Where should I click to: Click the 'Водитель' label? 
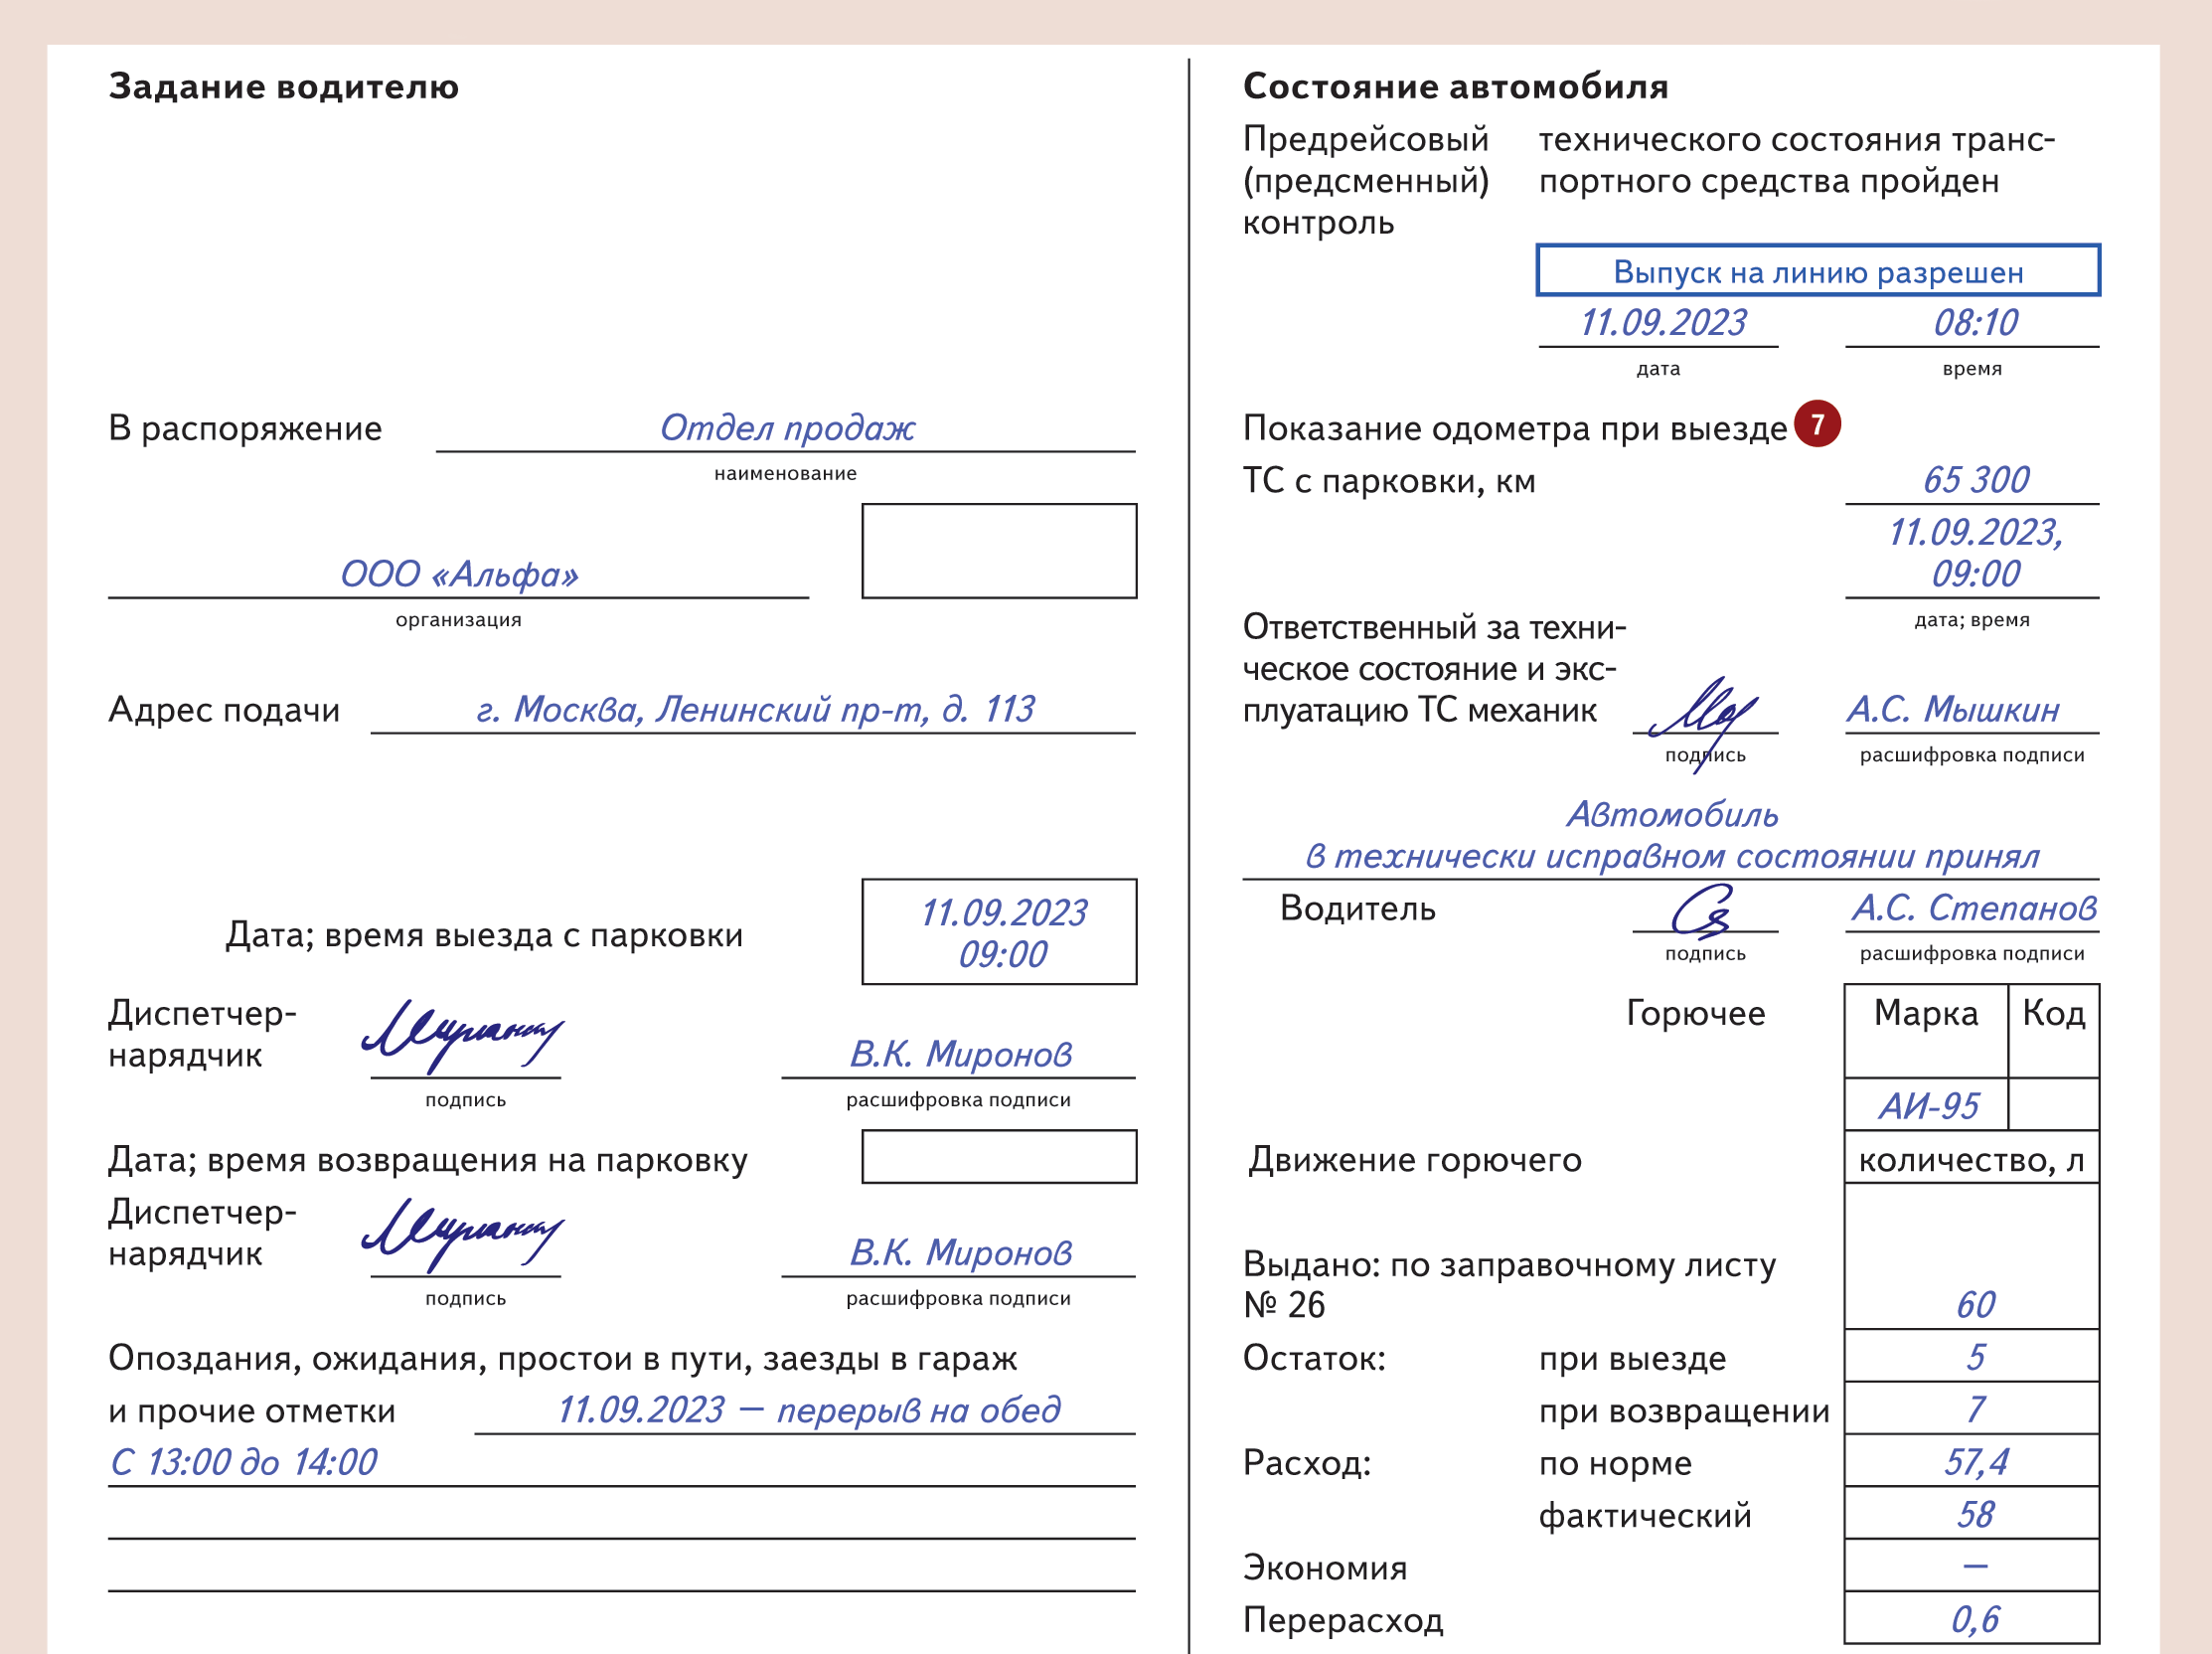coord(1357,908)
